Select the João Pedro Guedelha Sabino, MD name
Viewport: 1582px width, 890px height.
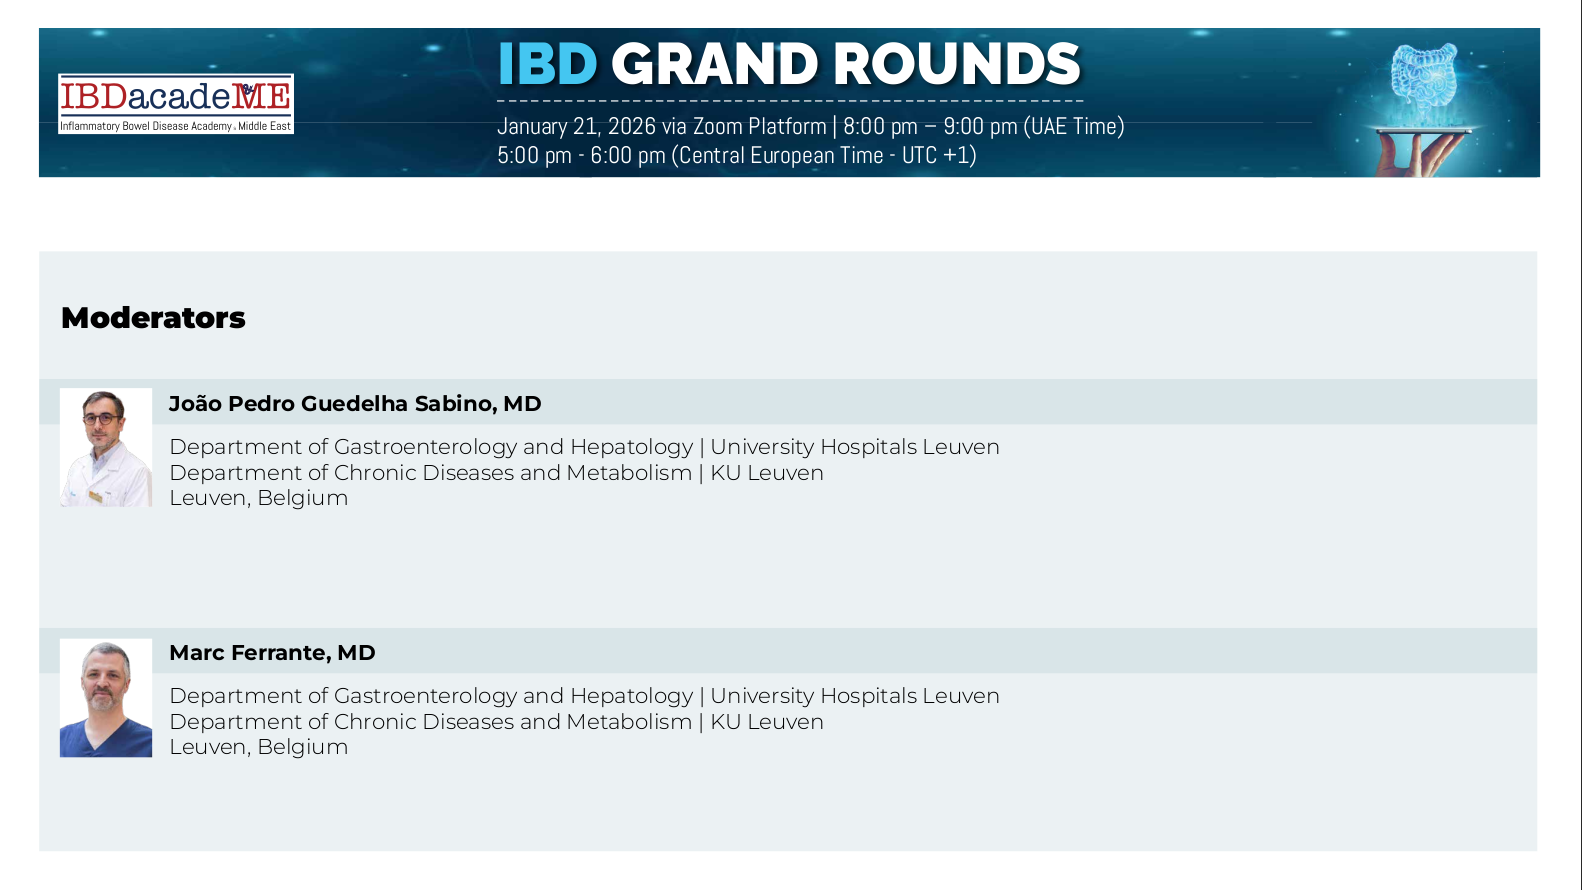[355, 404]
